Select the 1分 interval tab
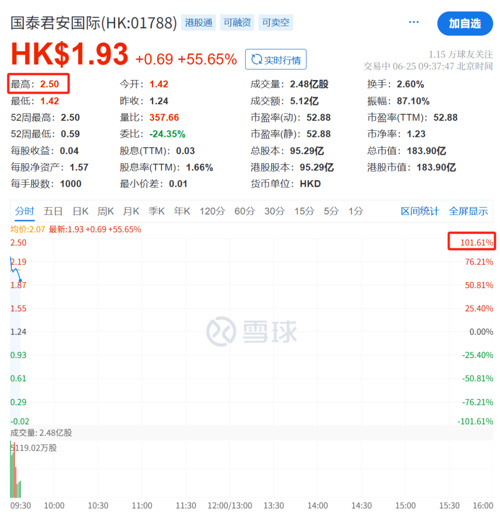This screenshot has width=500, height=519. click(x=356, y=211)
